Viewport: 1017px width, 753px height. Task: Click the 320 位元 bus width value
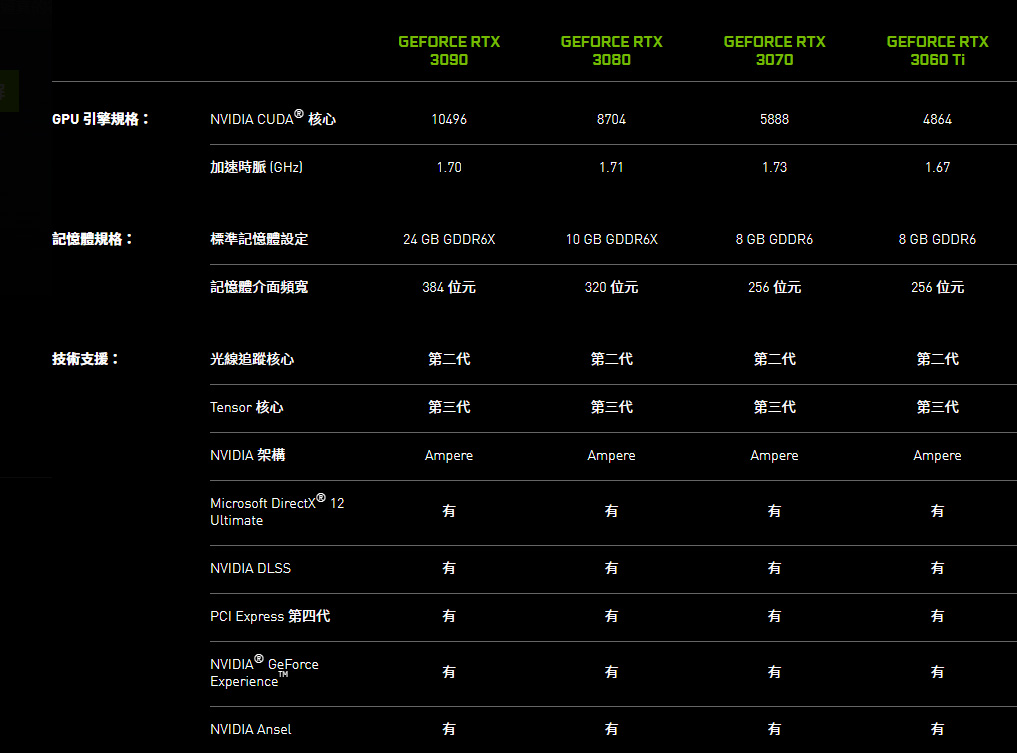(x=612, y=287)
